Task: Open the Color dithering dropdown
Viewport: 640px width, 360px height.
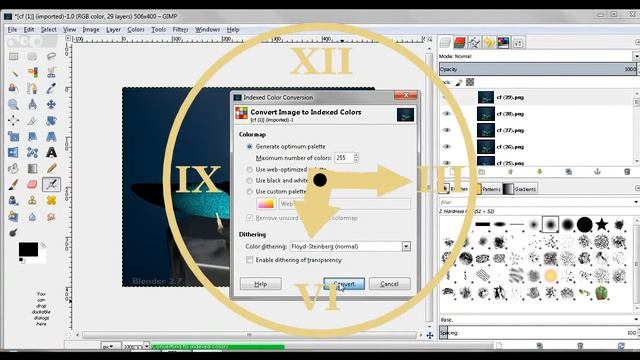Action: tap(406, 247)
